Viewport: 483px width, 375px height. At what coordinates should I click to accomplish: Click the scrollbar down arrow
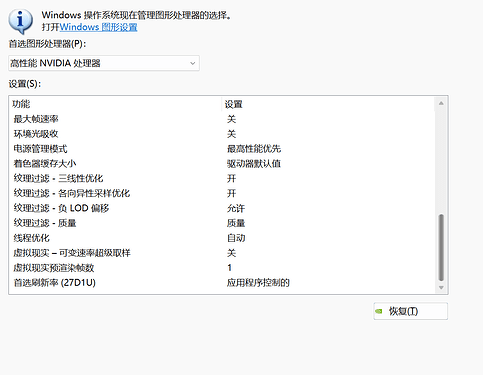pyautogui.click(x=441, y=287)
